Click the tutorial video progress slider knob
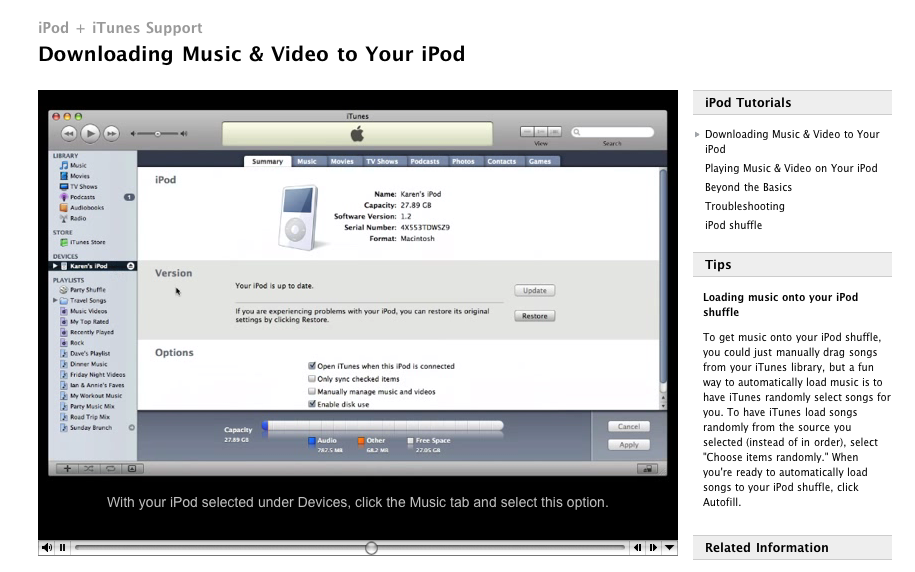The height and width of the screenshot is (572, 915). pyautogui.click(x=371, y=548)
